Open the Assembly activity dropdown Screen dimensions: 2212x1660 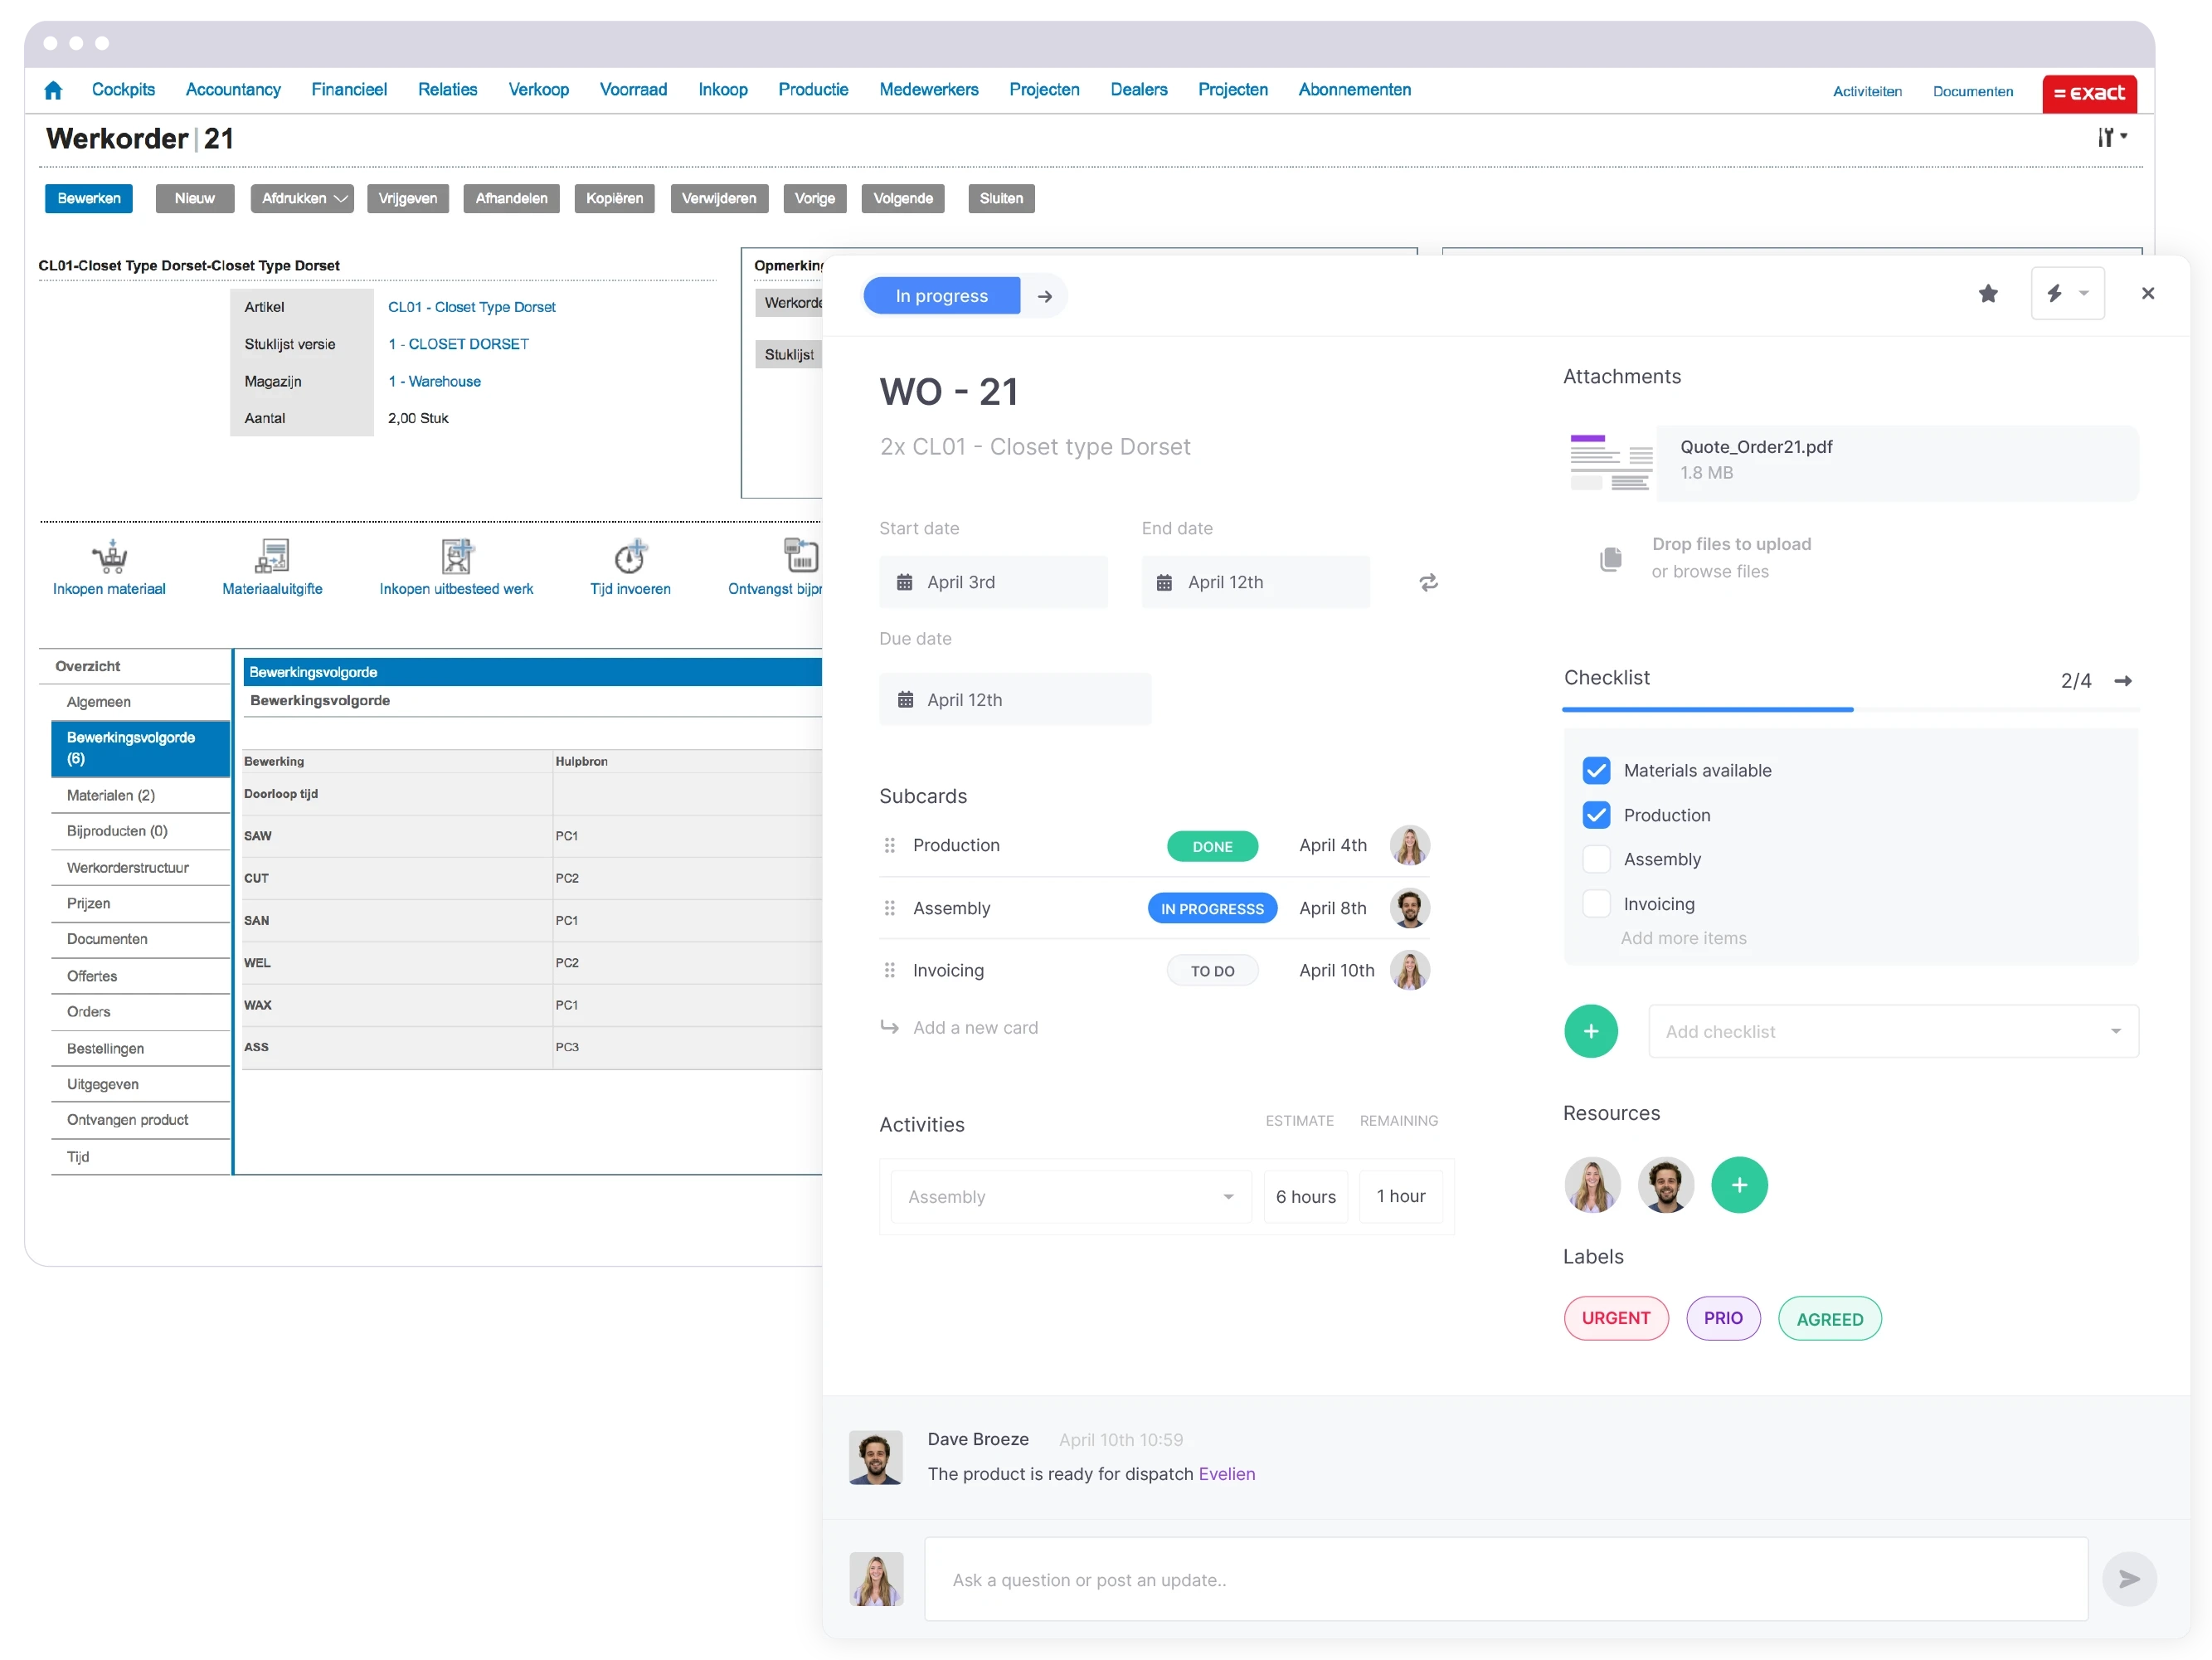click(1231, 1195)
